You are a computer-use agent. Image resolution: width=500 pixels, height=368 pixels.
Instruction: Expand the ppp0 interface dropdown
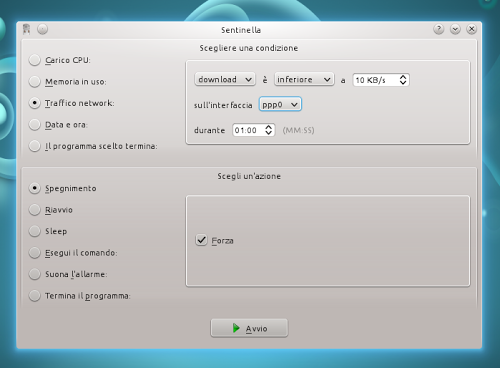(280, 104)
